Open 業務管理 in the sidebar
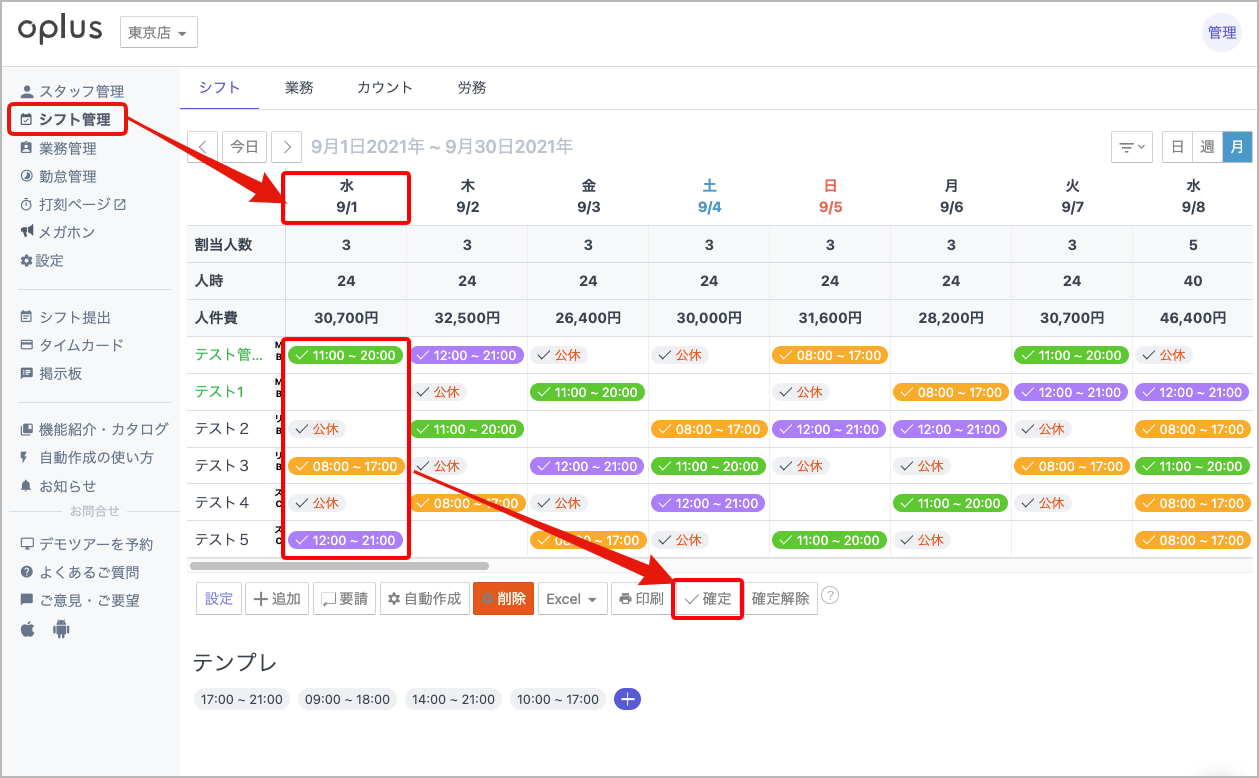Image resolution: width=1259 pixels, height=778 pixels. 59,148
